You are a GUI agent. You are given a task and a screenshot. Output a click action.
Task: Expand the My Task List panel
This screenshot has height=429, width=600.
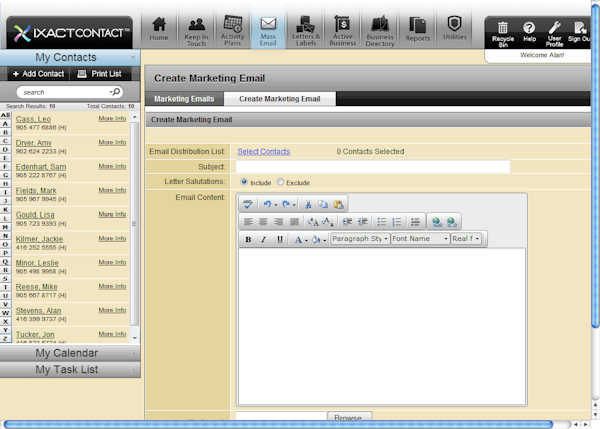pos(67,370)
